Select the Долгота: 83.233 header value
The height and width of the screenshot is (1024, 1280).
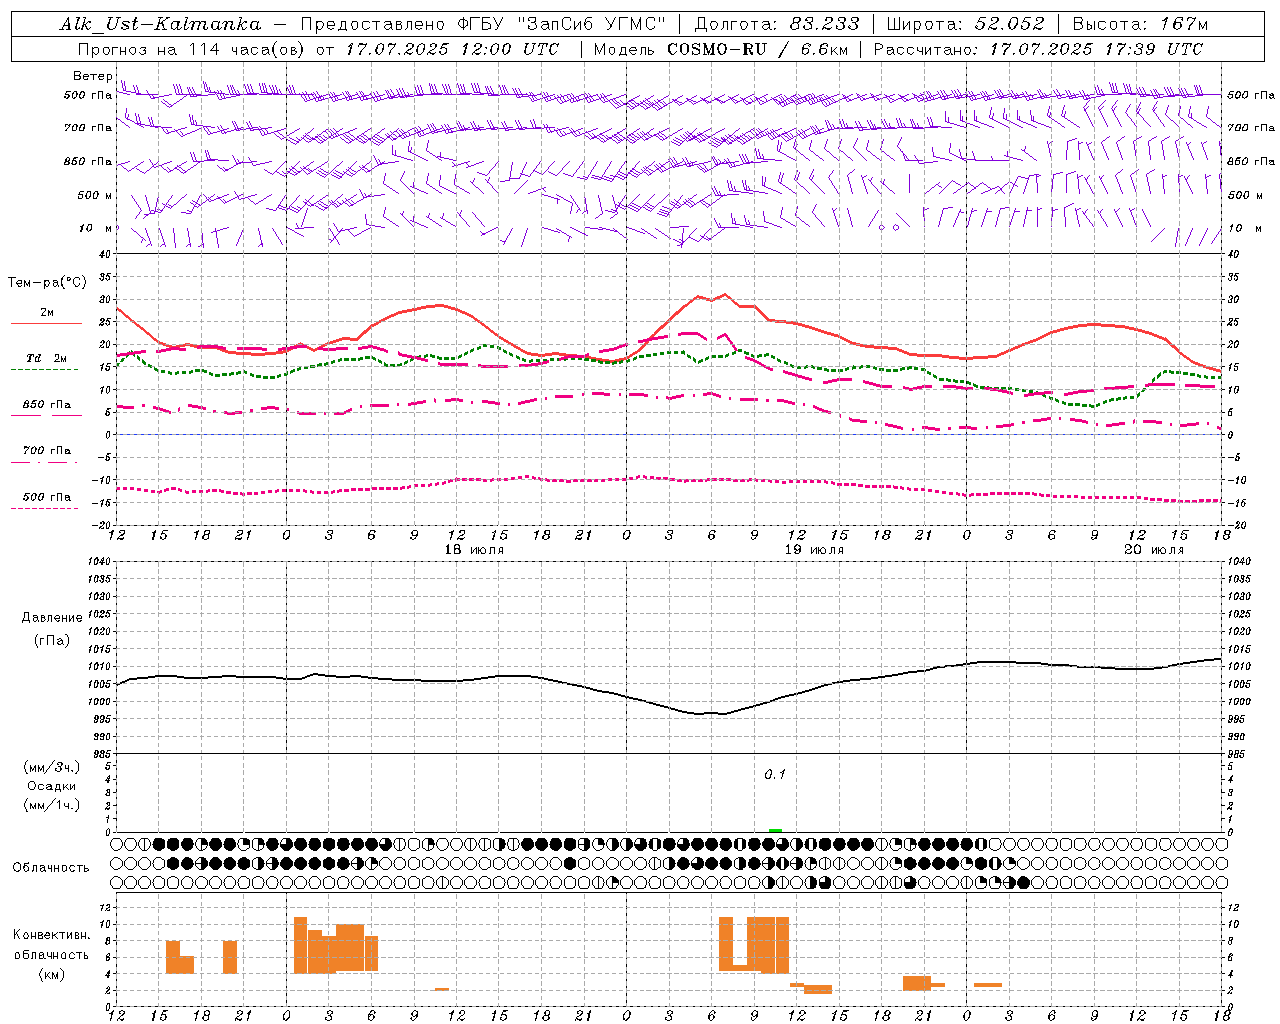776,24
